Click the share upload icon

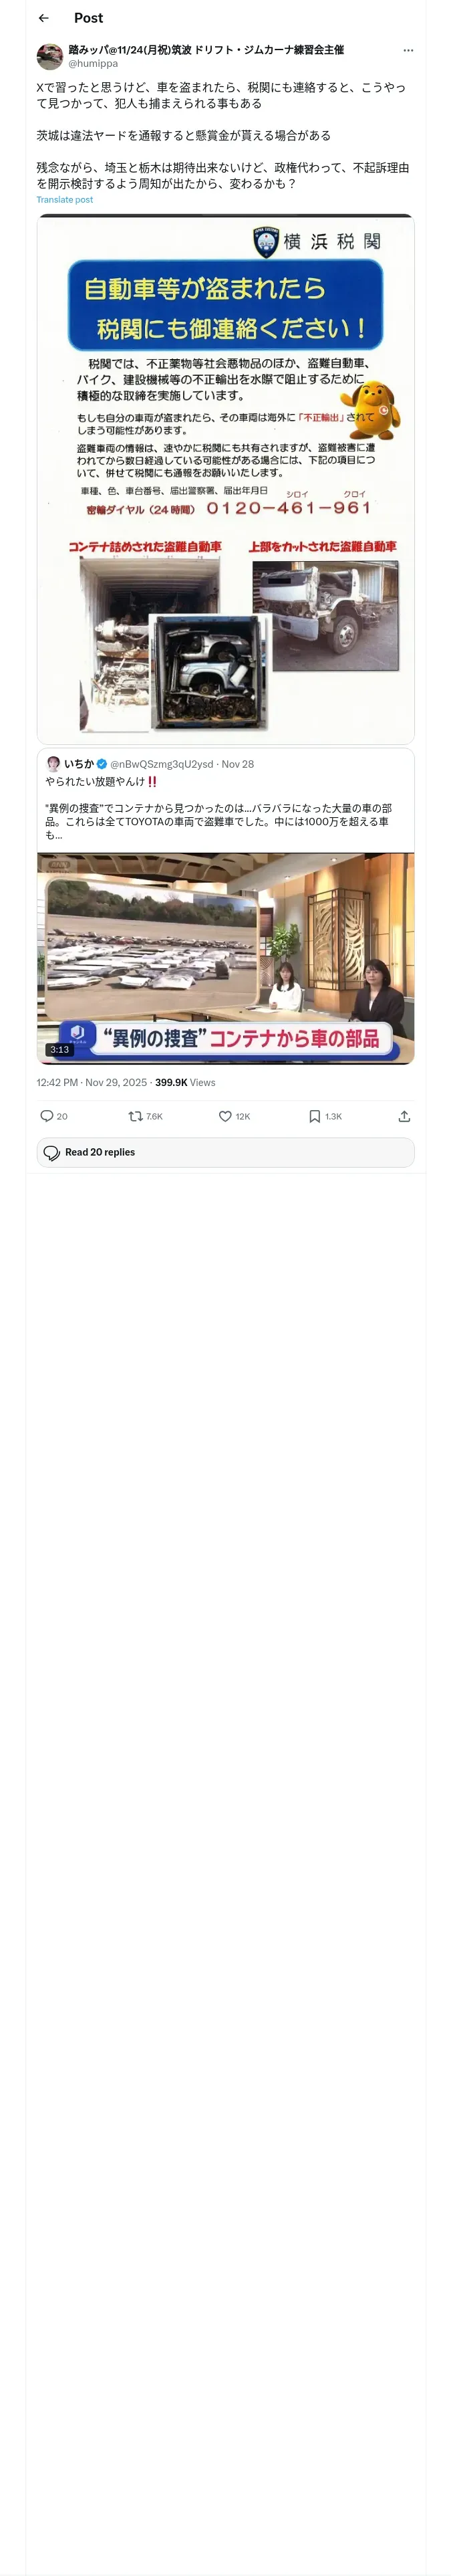(404, 1116)
